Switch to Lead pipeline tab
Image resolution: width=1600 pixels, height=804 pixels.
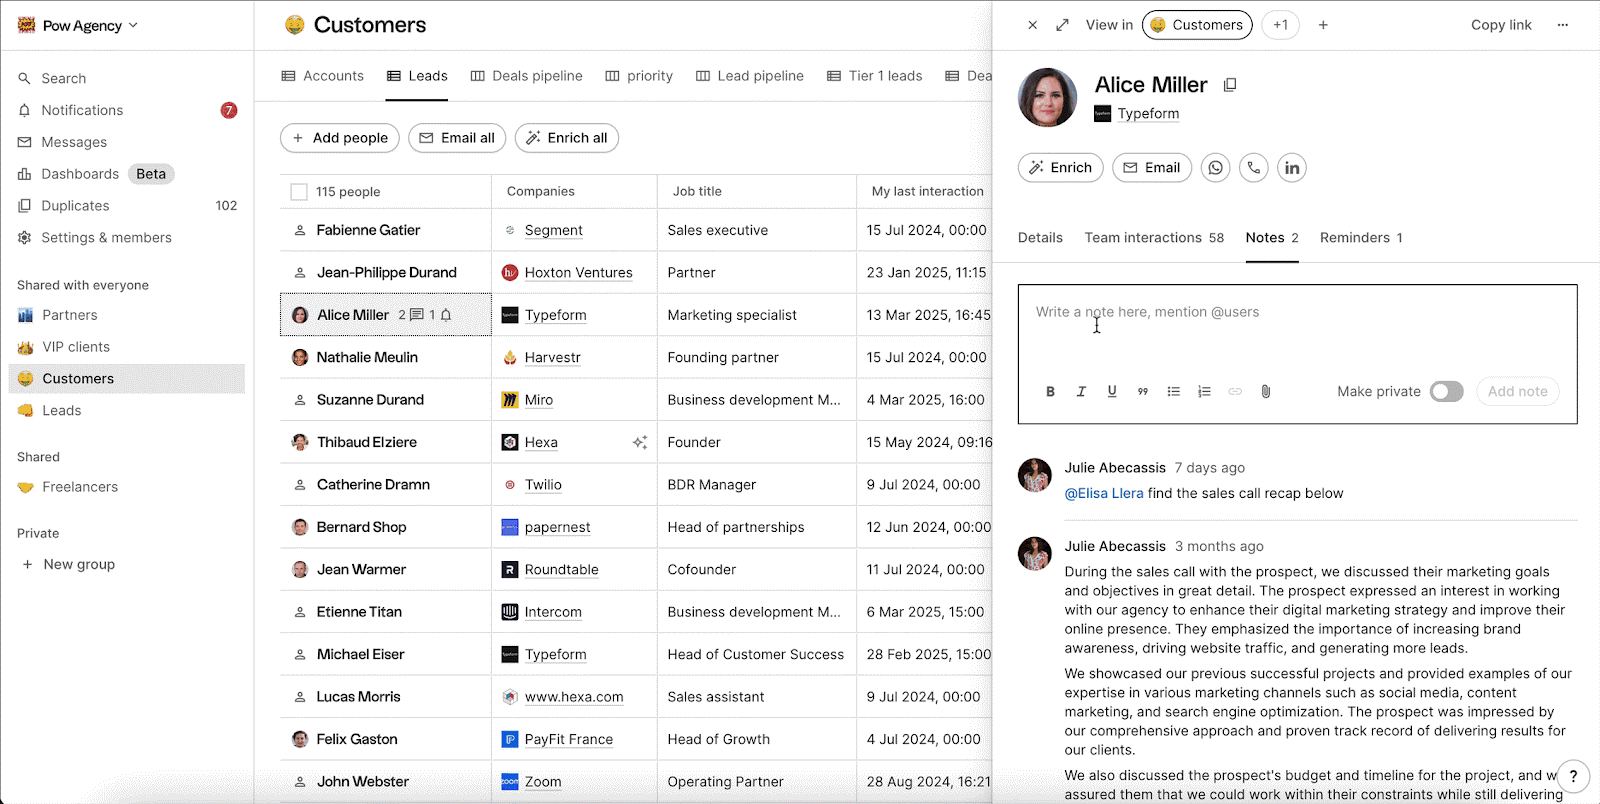pos(750,76)
